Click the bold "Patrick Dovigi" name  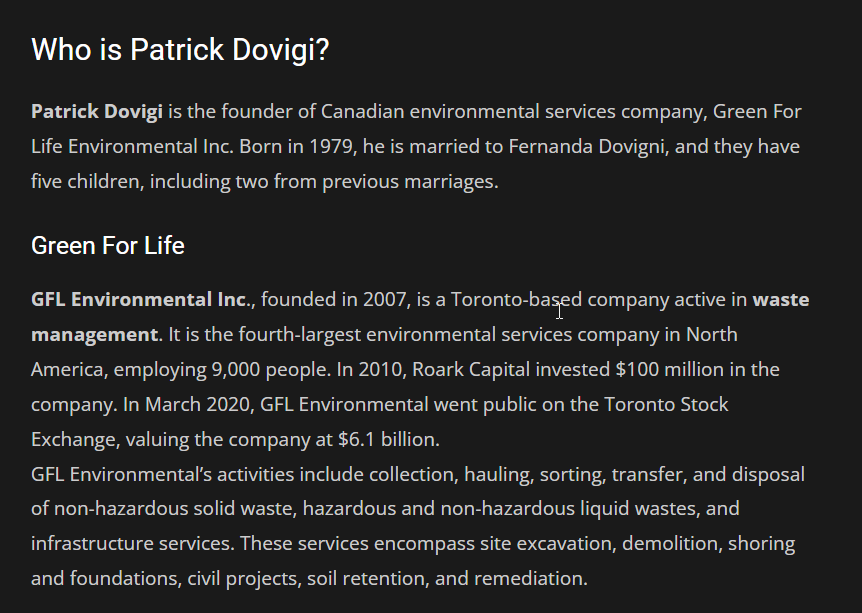96,111
